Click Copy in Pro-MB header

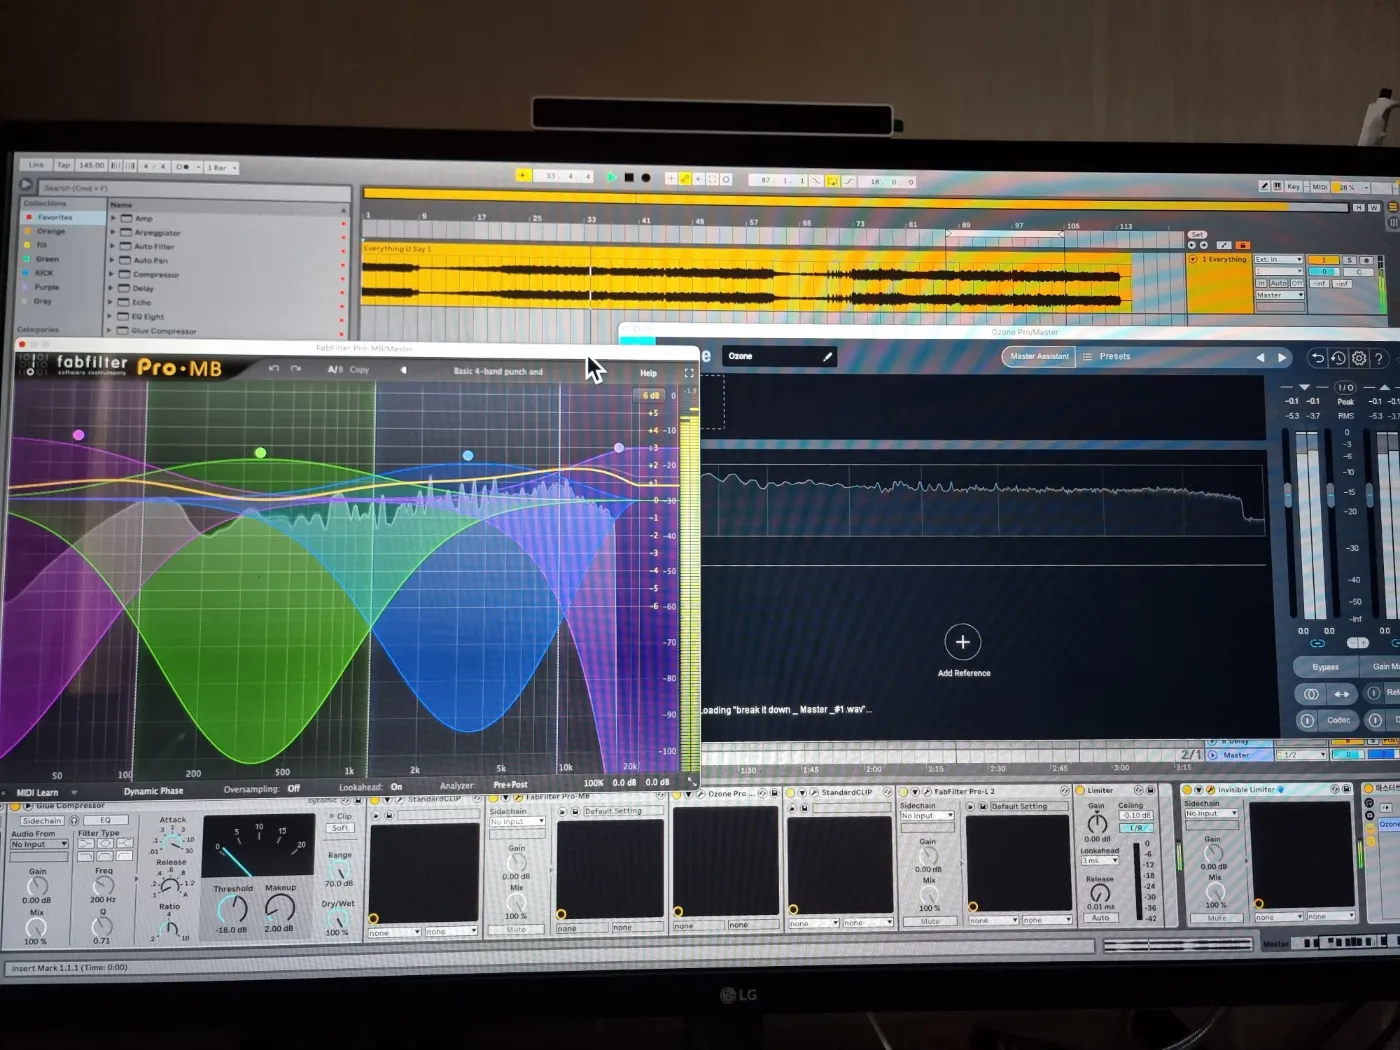pos(359,370)
